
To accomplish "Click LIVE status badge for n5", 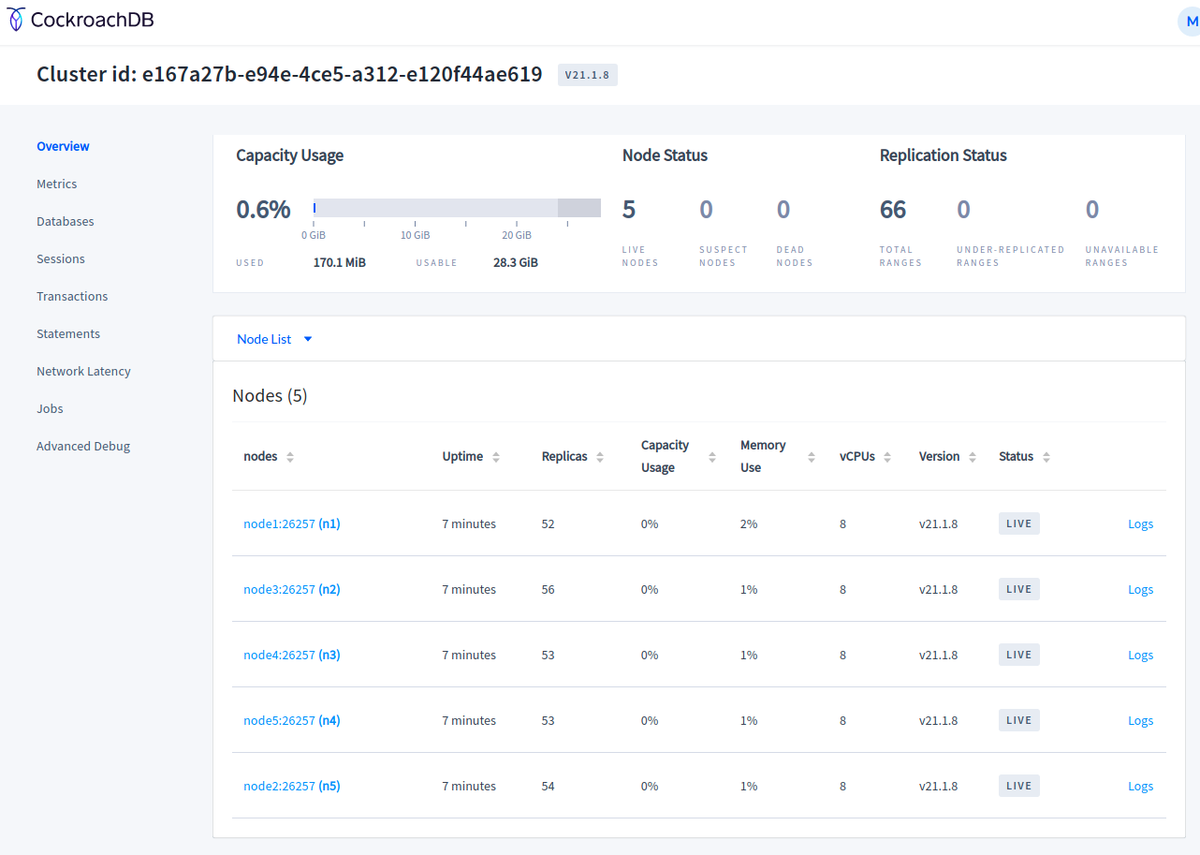I will tap(1019, 786).
